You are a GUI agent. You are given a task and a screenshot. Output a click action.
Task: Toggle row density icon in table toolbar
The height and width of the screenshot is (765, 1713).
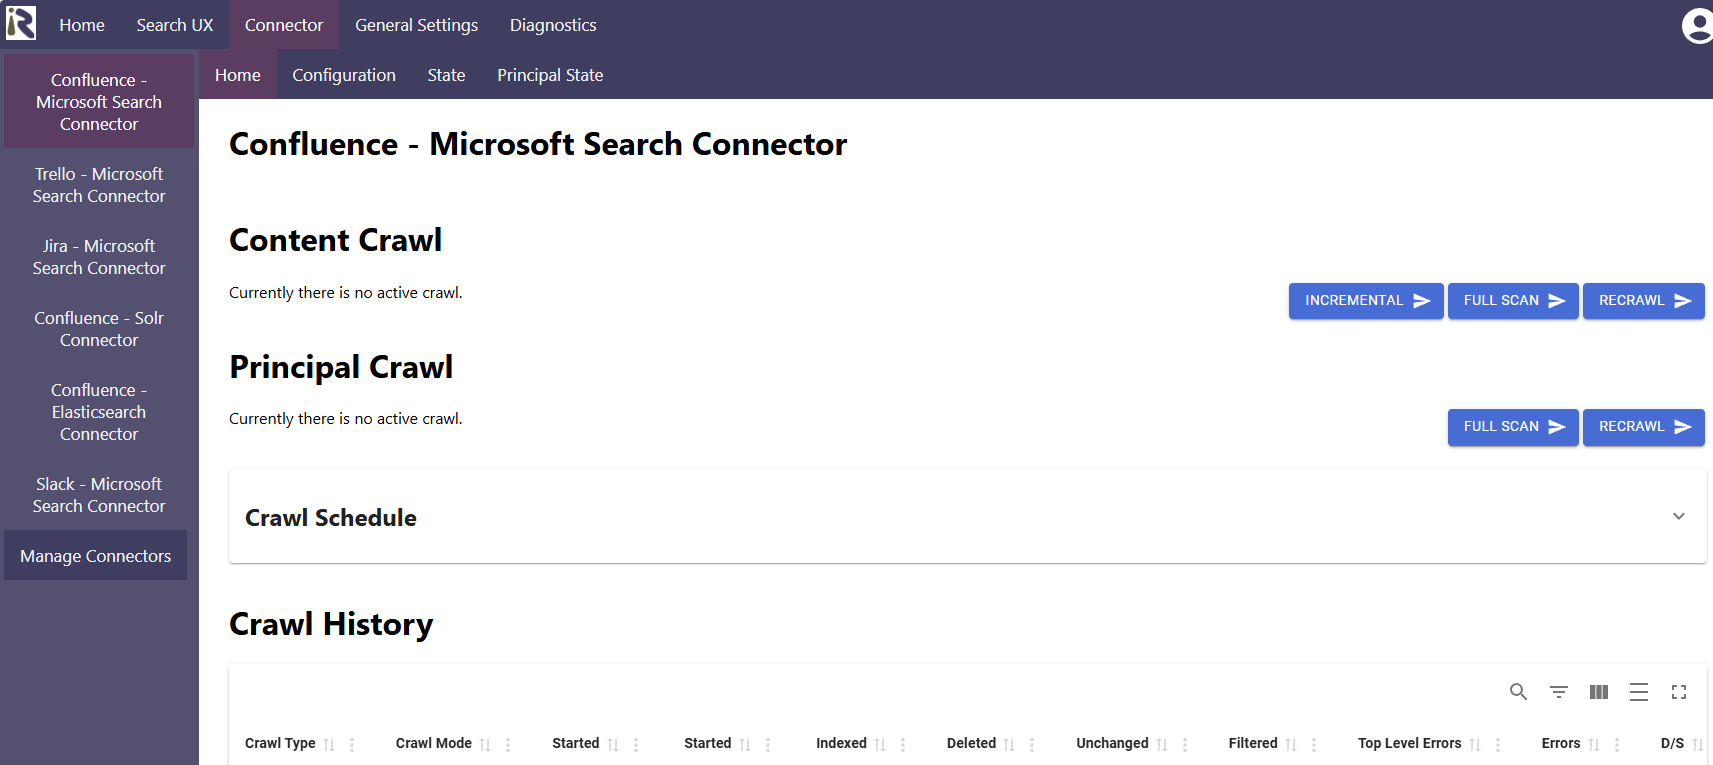click(1639, 692)
